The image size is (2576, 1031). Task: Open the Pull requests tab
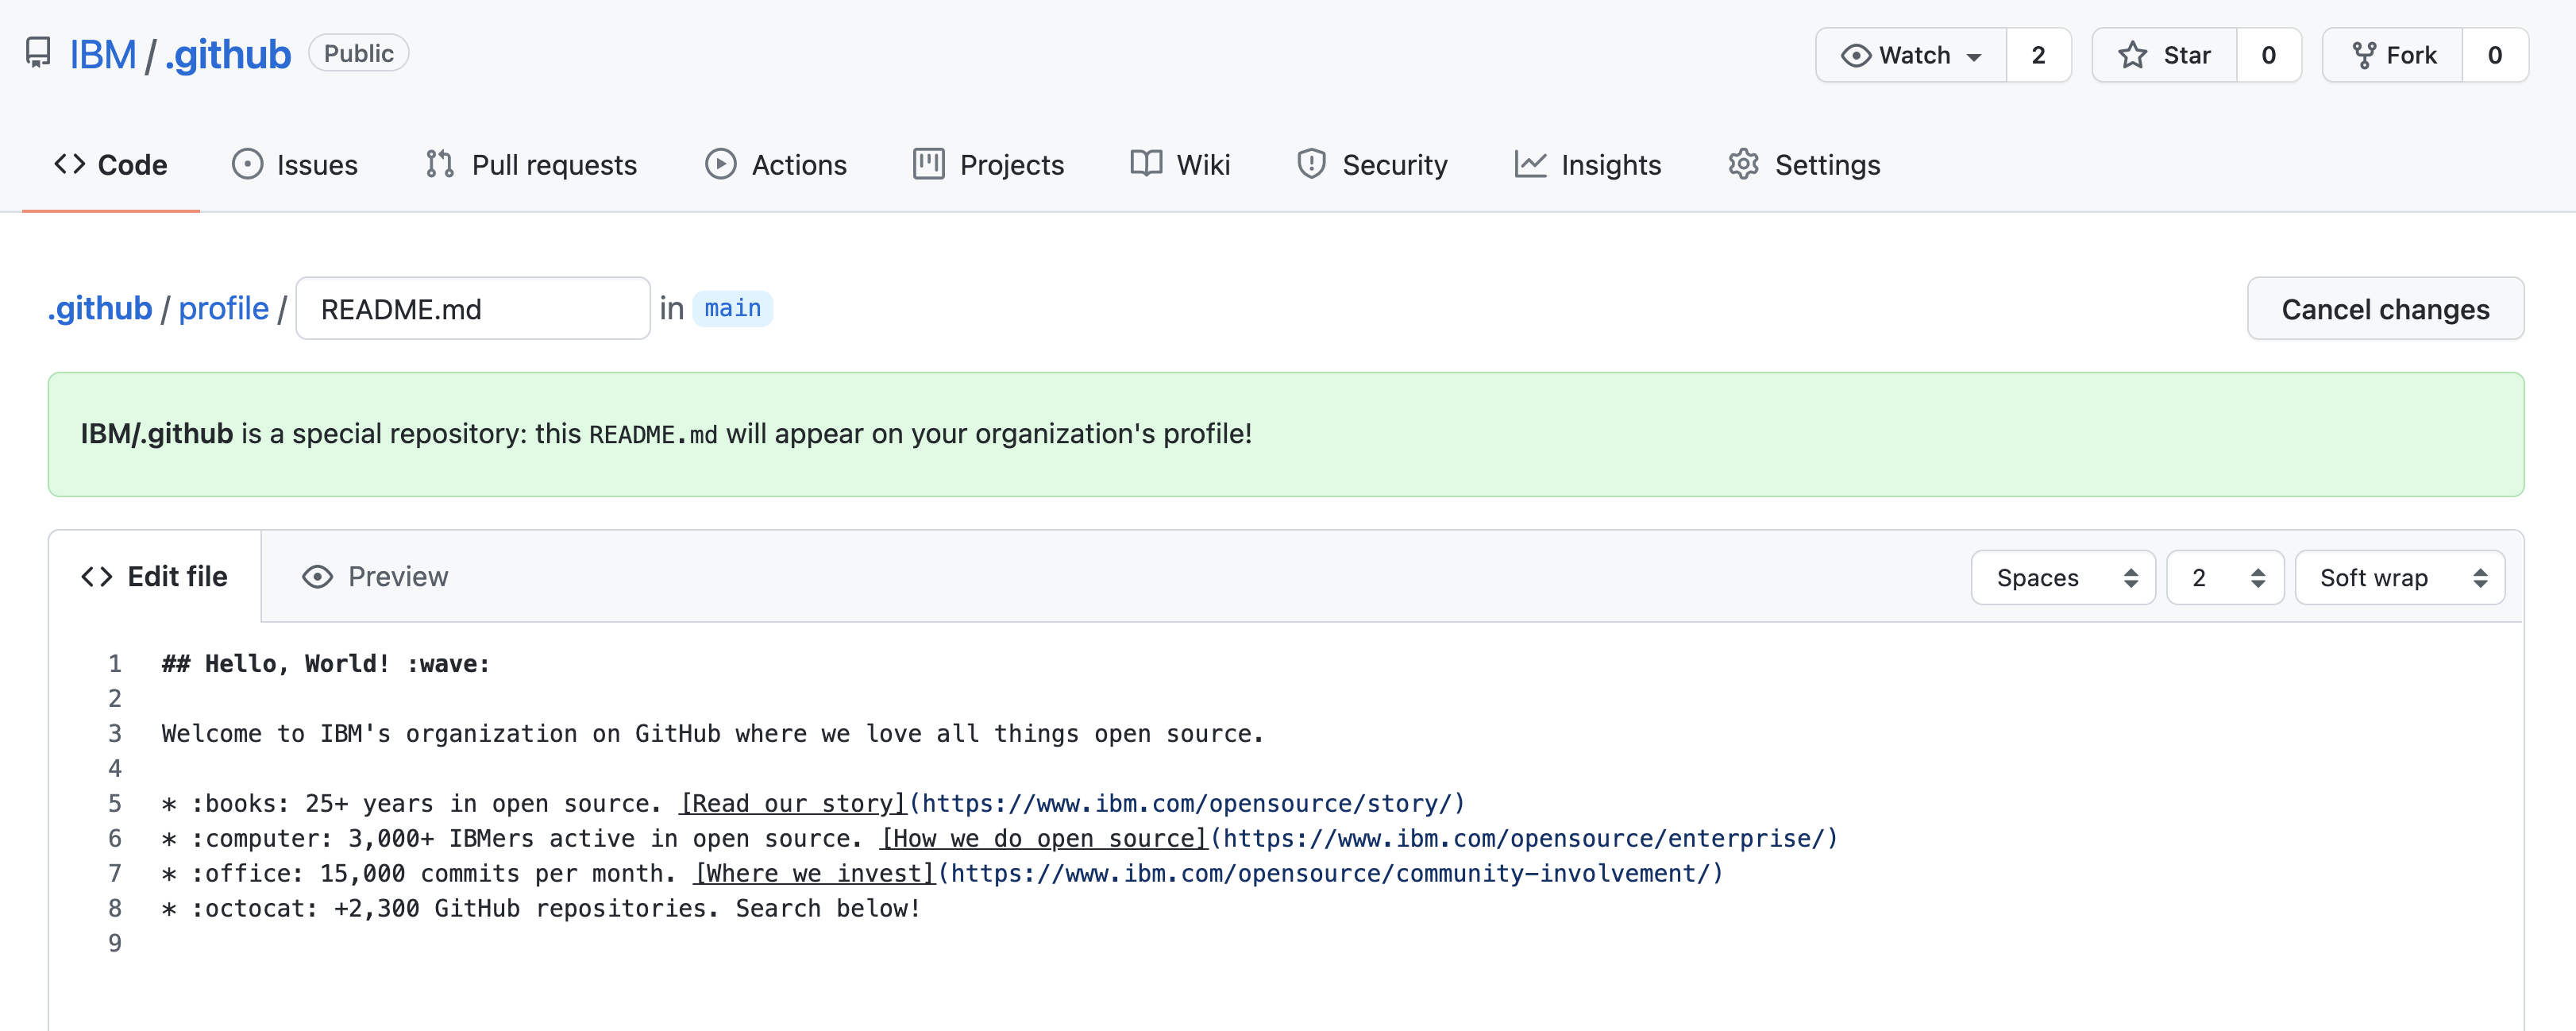pos(531,164)
